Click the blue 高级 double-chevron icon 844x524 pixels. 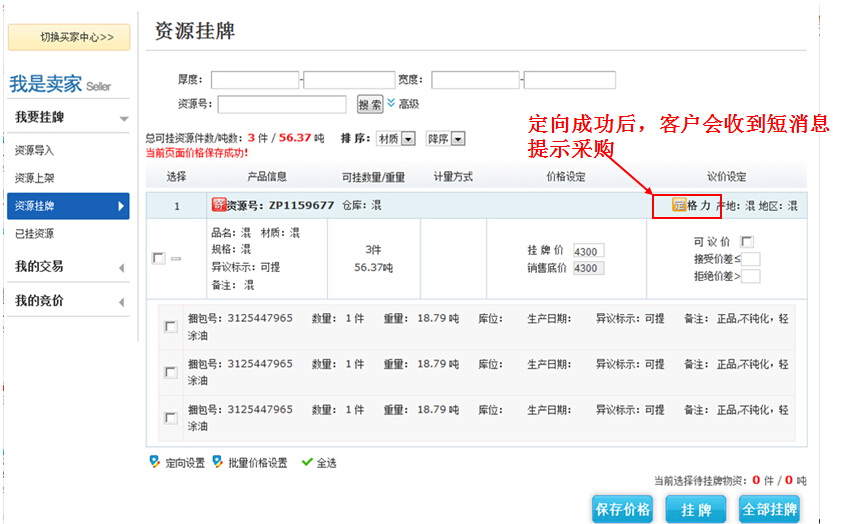(391, 103)
